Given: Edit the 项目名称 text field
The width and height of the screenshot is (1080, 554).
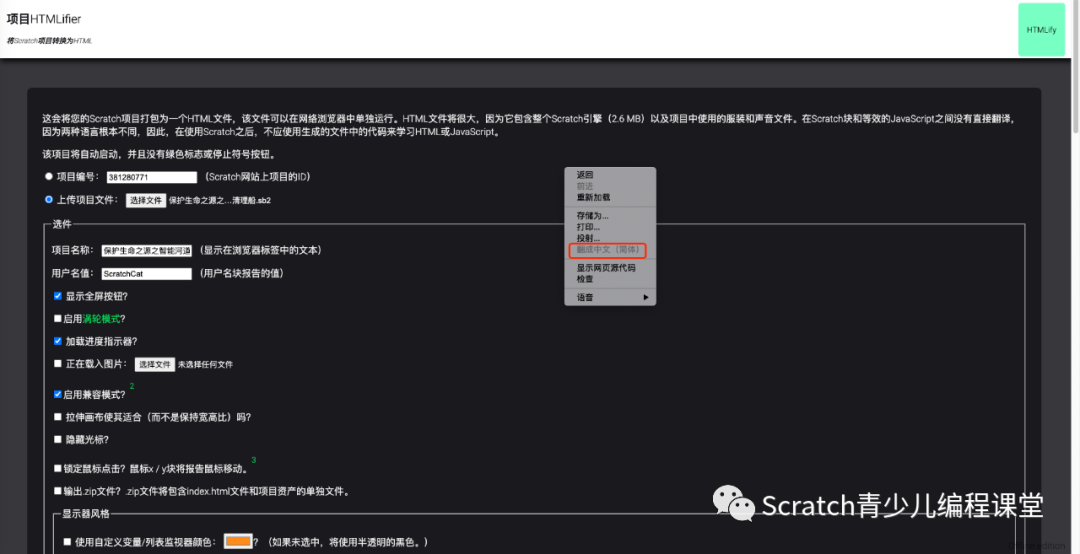Looking at the screenshot, I should [x=147, y=251].
